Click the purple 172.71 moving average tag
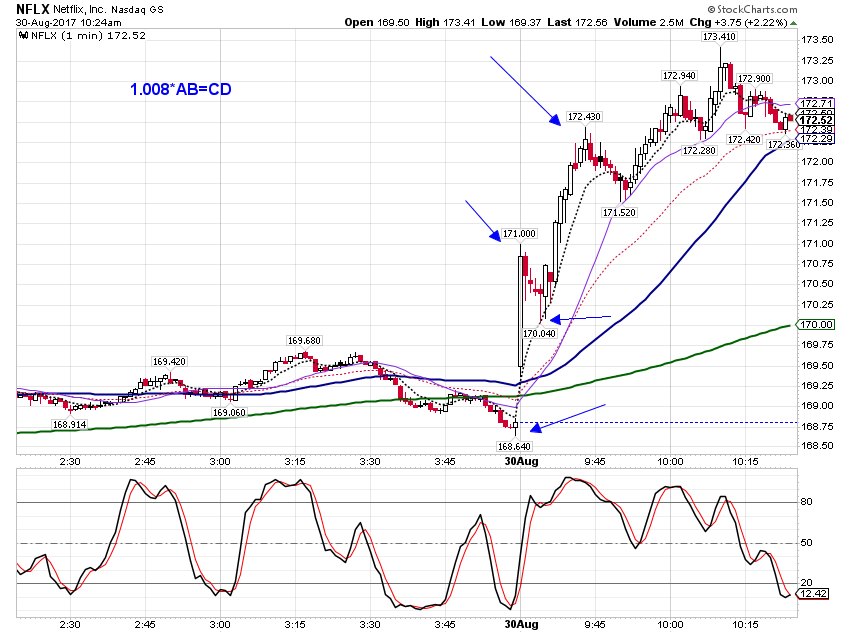850x633 pixels. pos(816,103)
